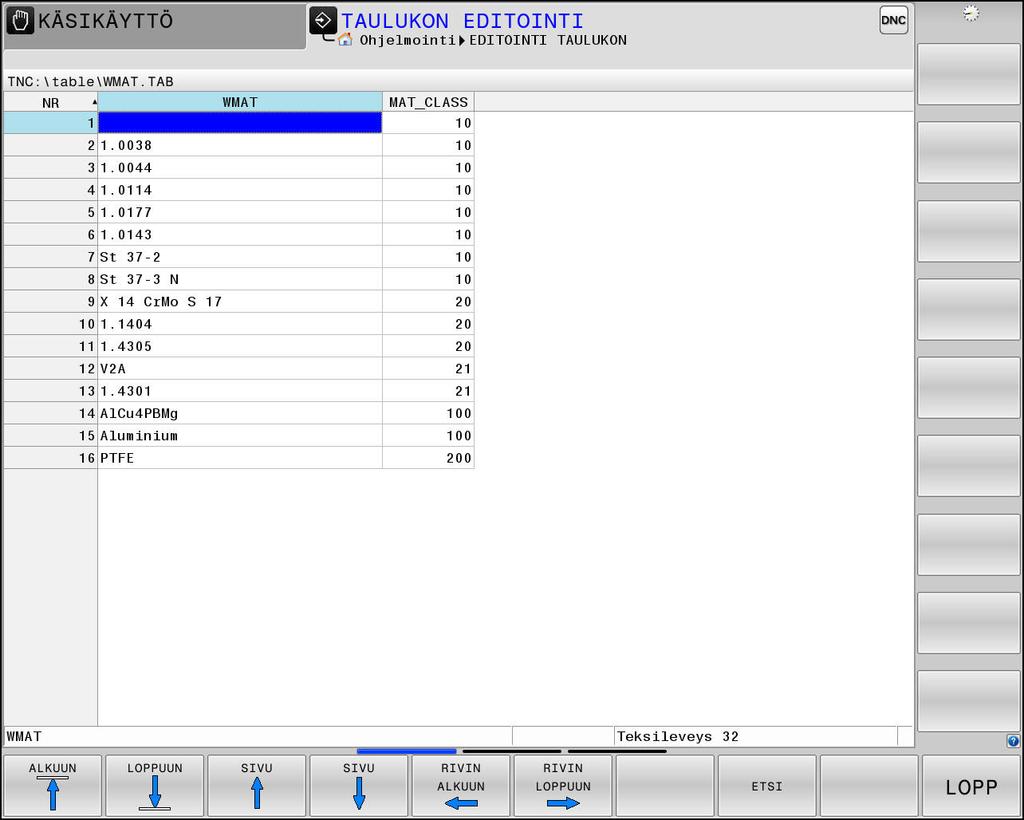Select MAT_CLASS value 200 for PTFE
Screen dimensions: 1024x820
pyautogui.click(x=428, y=458)
